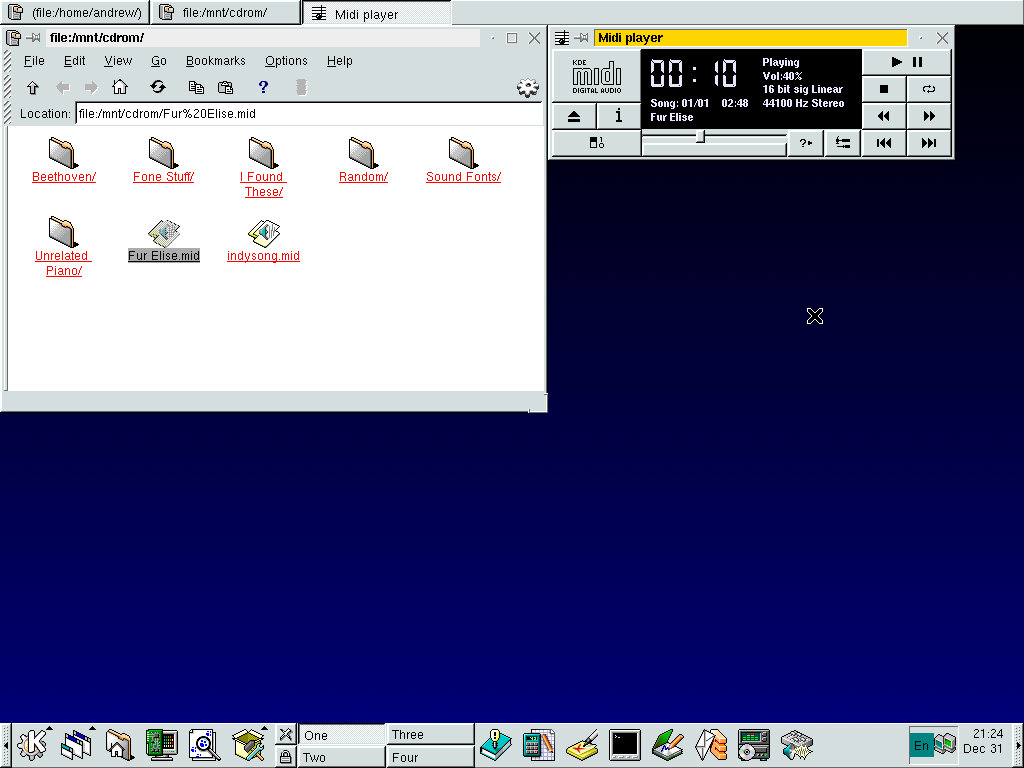Image resolution: width=1024 pixels, height=768 pixels.
Task: Click the eject button in Midi player
Action: (x=574, y=116)
